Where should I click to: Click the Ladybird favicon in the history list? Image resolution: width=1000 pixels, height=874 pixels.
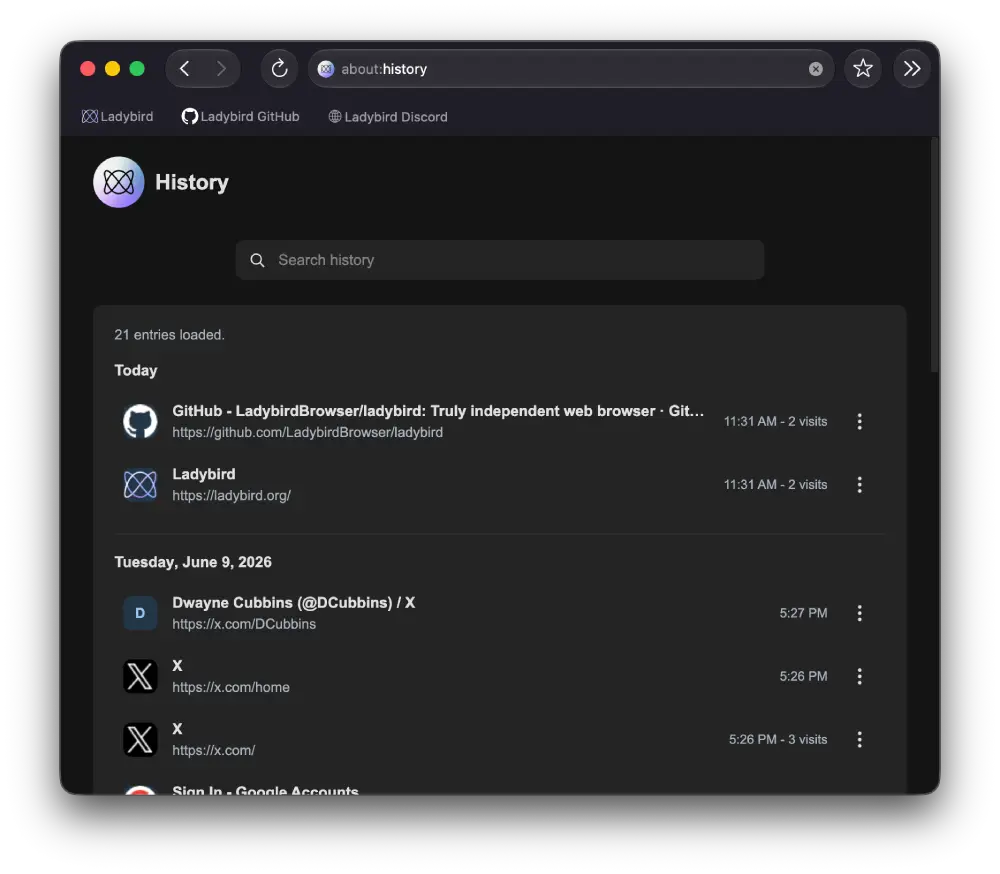tap(140, 485)
